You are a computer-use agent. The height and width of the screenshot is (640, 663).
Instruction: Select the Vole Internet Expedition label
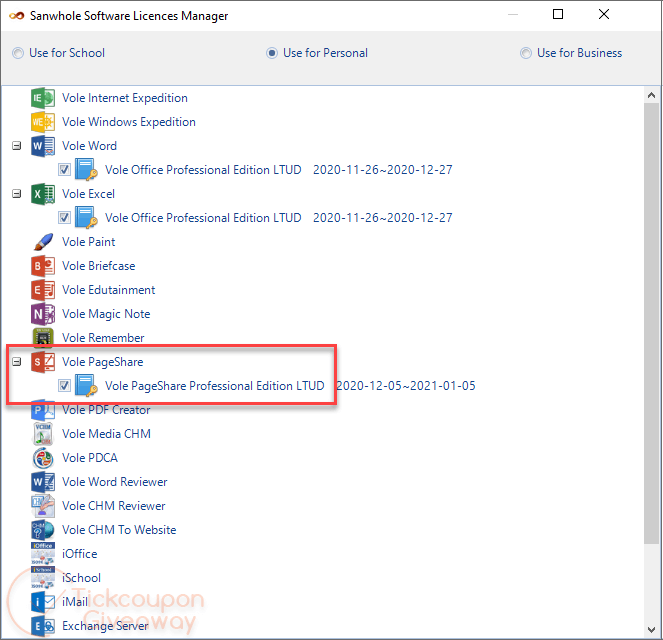click(125, 98)
